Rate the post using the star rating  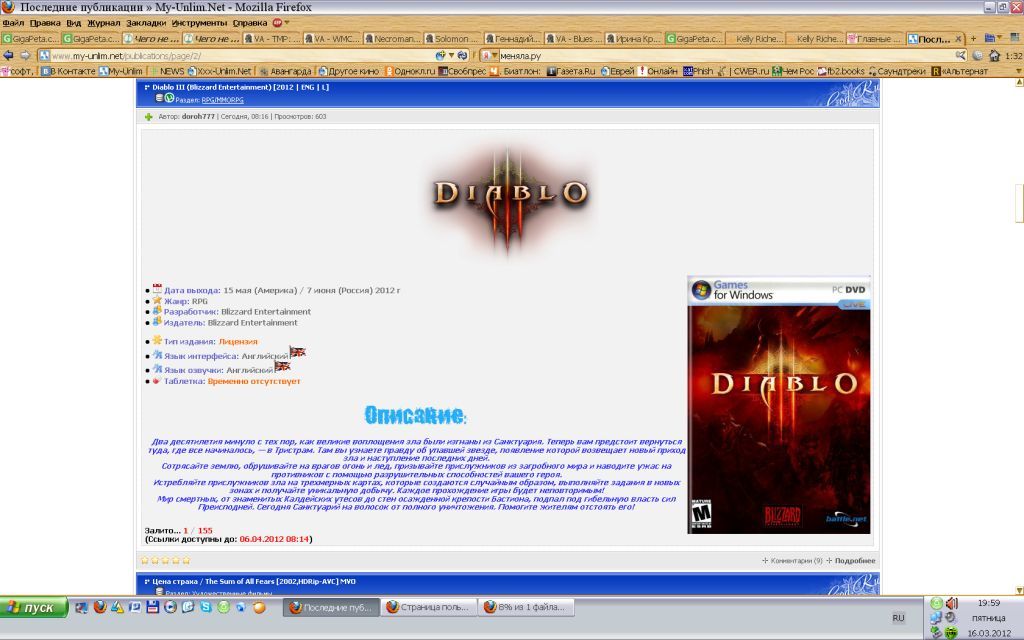165,560
